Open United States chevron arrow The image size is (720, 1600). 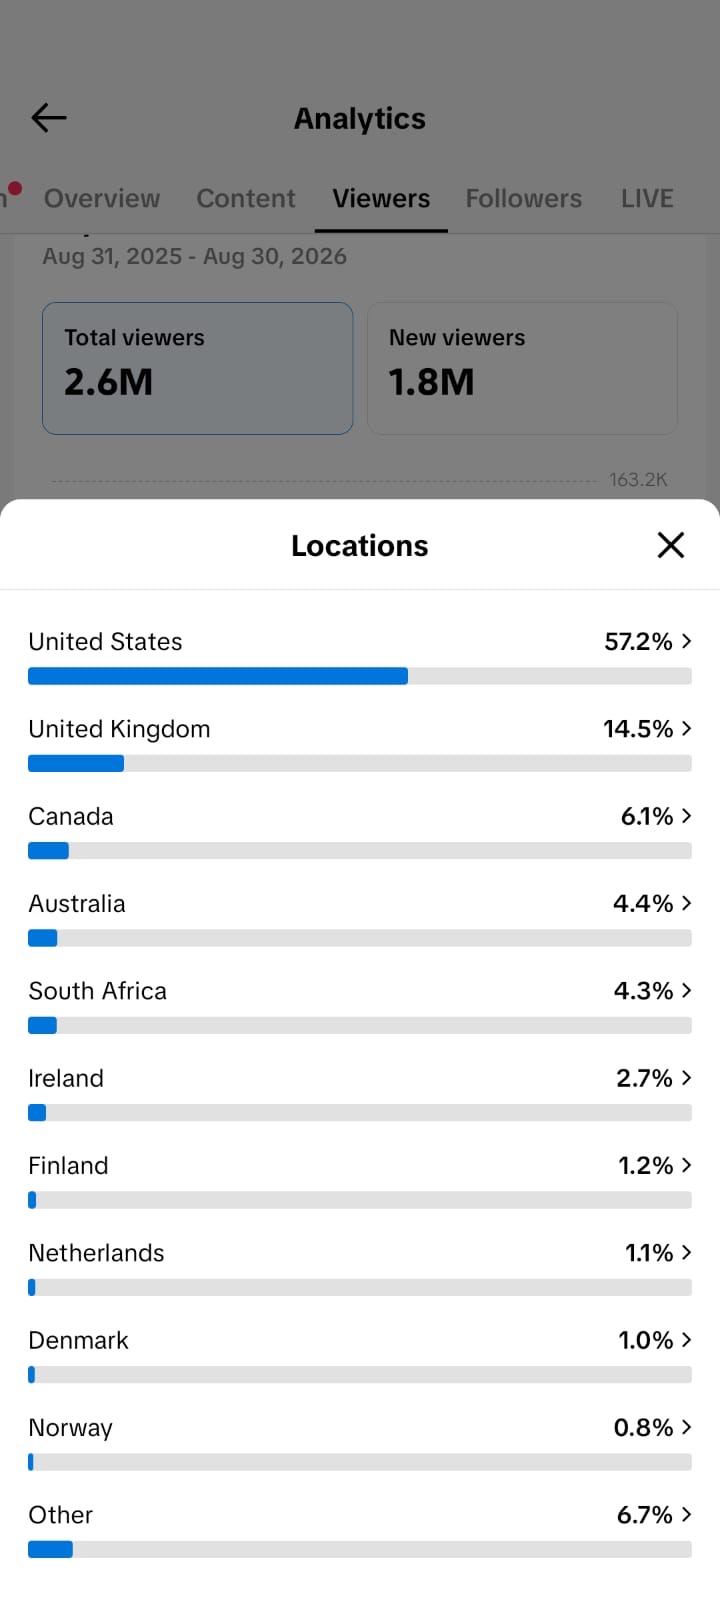pos(686,641)
